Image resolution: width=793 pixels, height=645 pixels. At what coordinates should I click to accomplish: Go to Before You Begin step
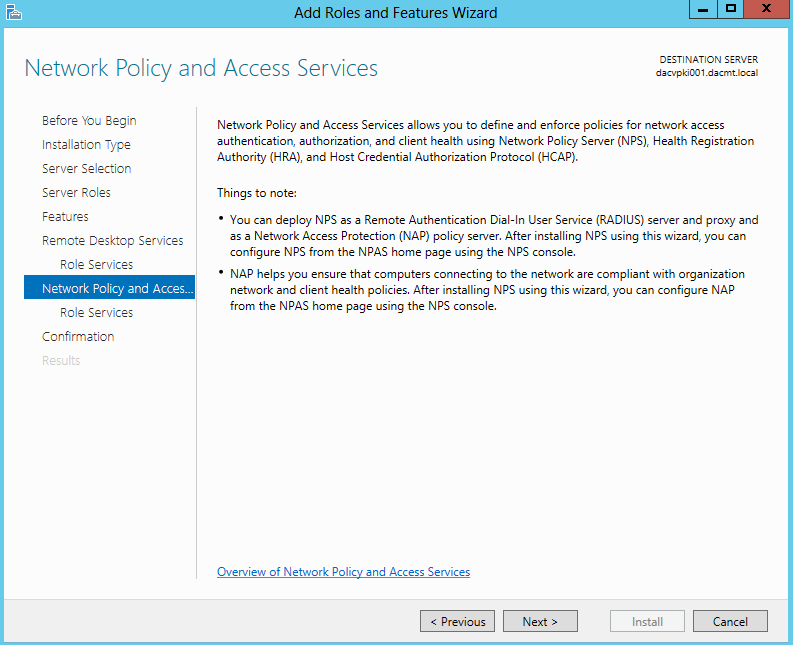(x=89, y=120)
